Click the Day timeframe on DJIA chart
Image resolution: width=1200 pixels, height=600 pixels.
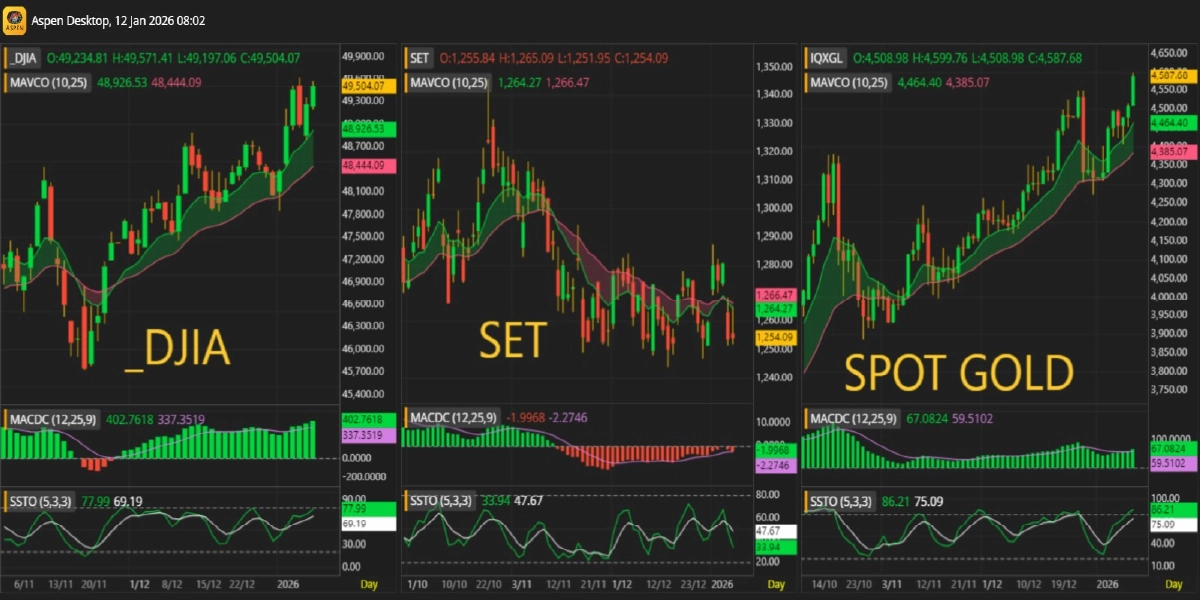coord(369,583)
